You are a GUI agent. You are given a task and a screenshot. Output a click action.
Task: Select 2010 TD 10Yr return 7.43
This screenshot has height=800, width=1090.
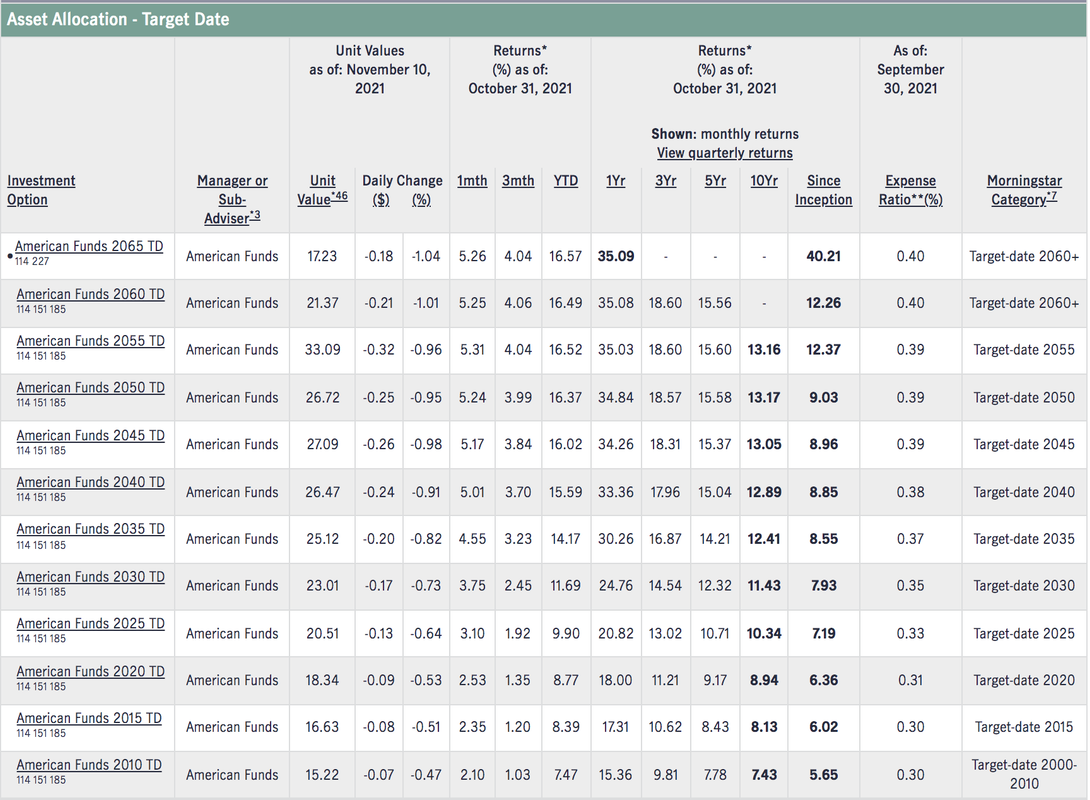pyautogui.click(x=764, y=774)
